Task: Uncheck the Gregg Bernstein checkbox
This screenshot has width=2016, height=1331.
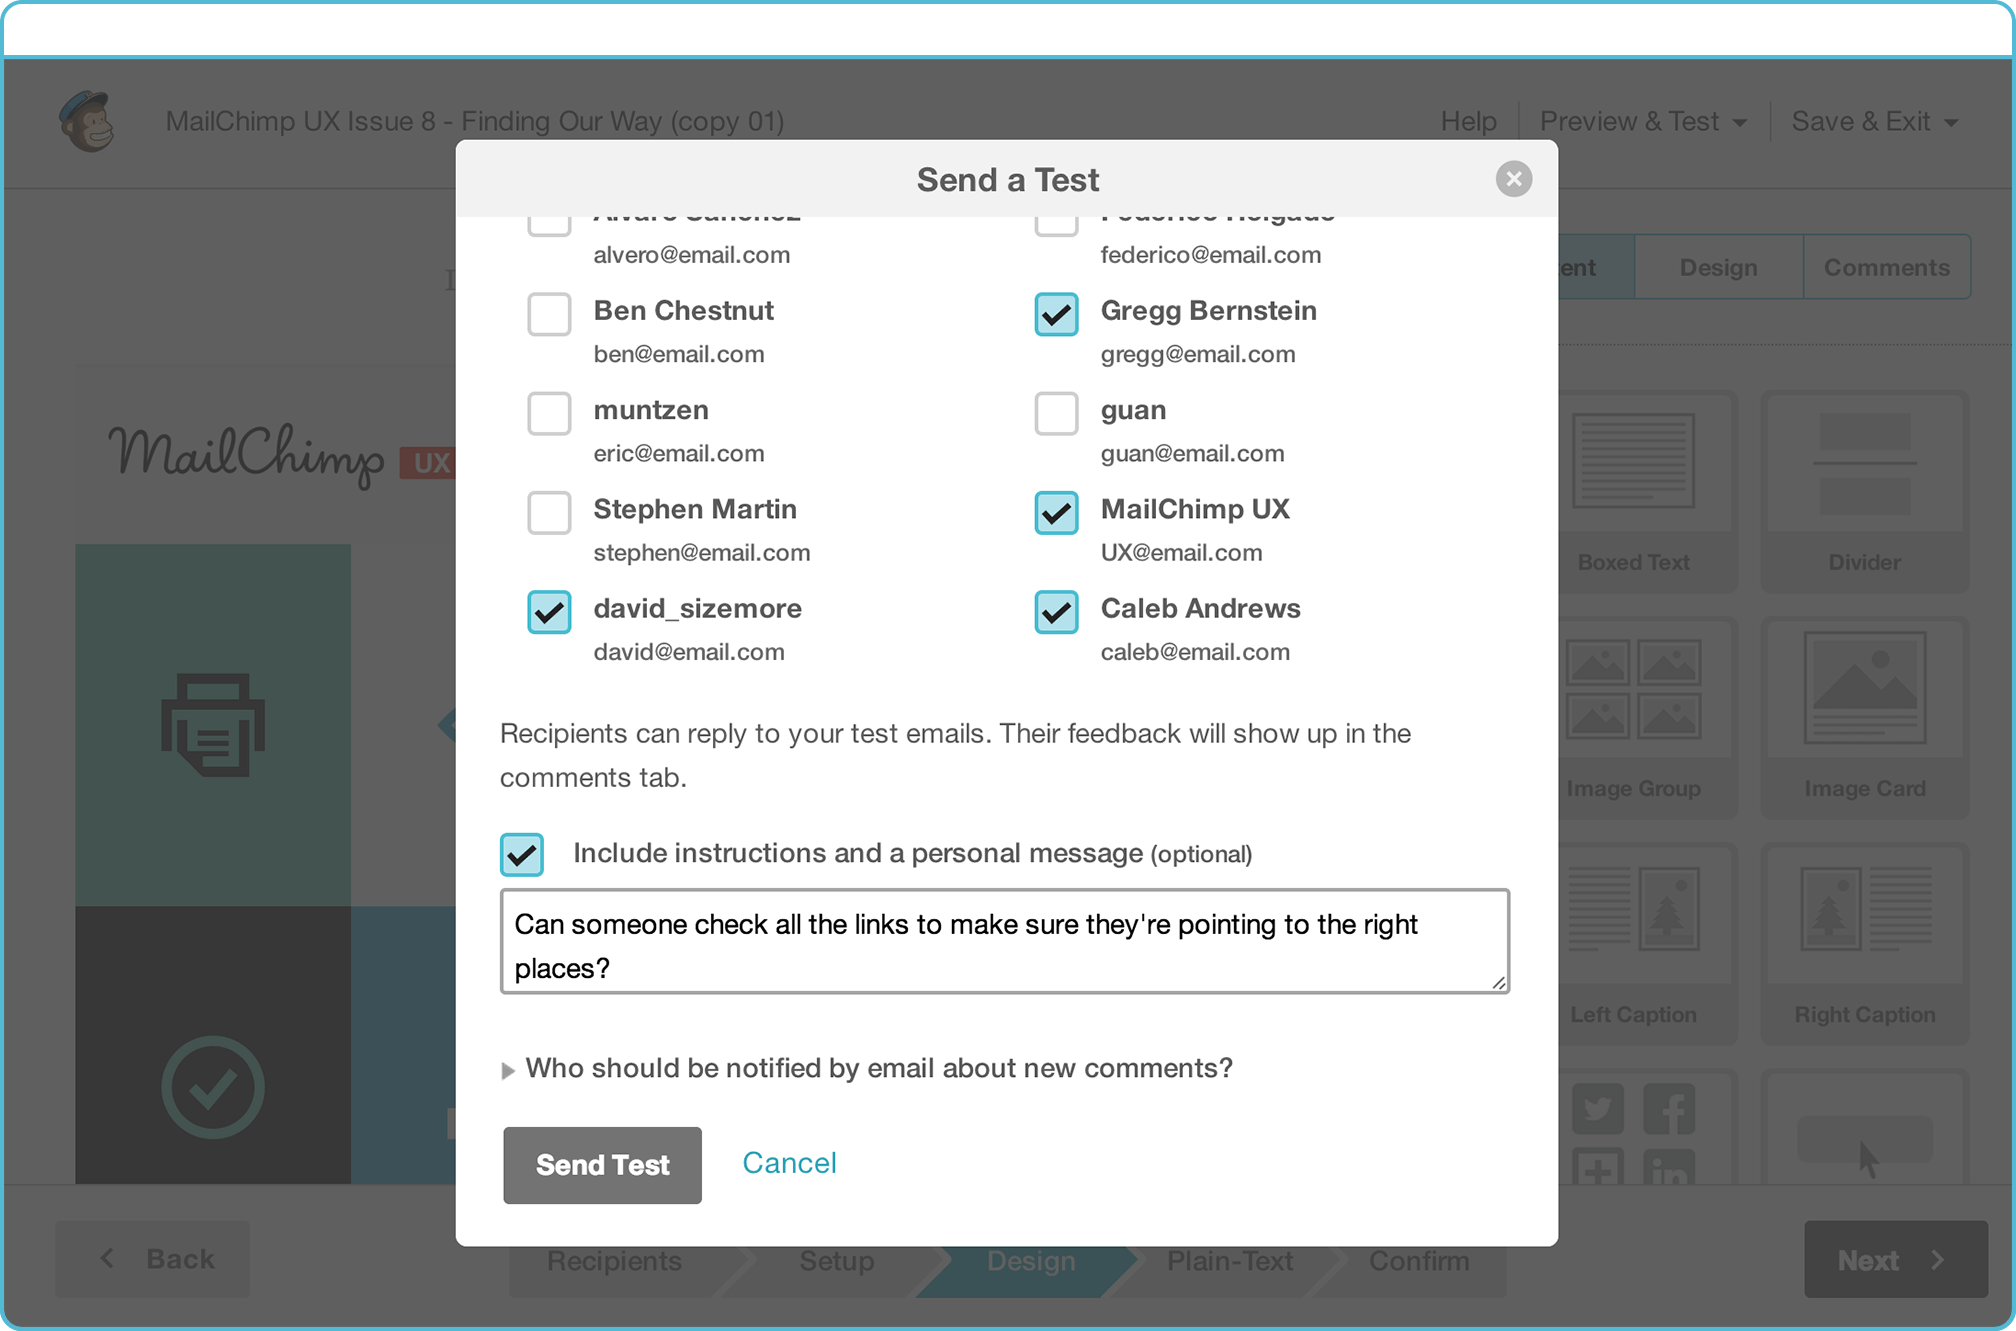Action: 1056,314
